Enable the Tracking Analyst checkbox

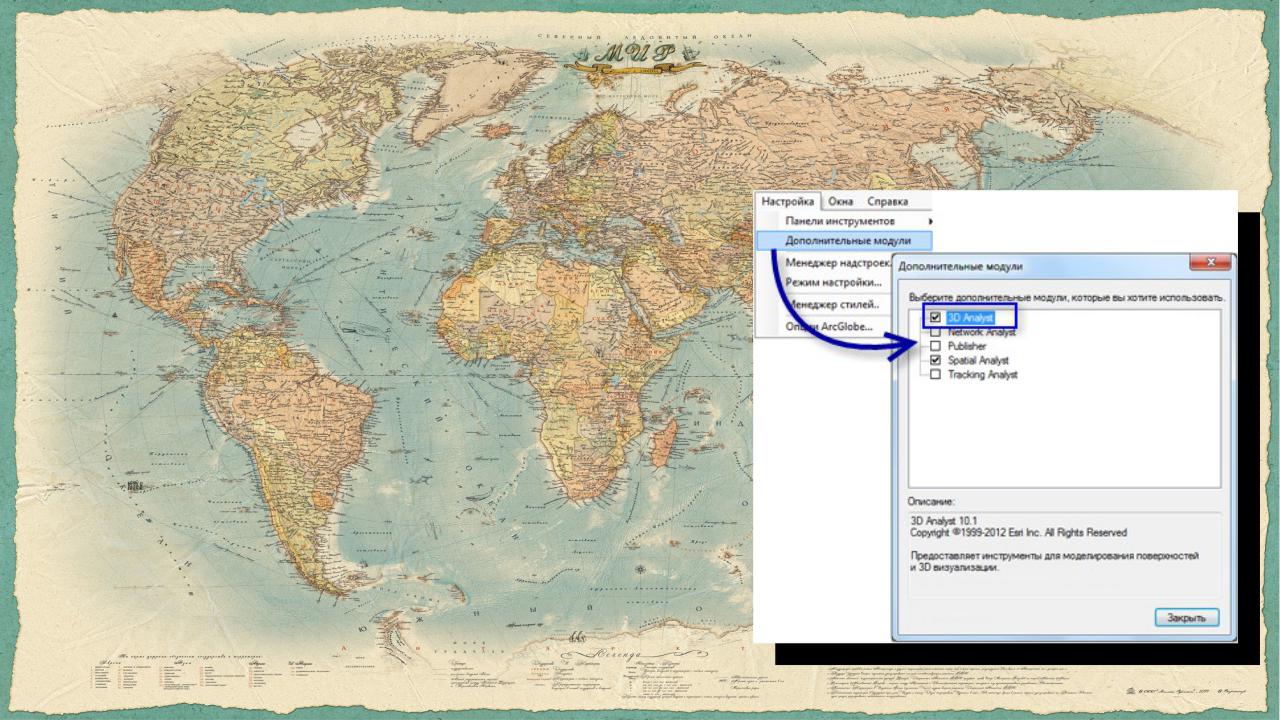click(935, 374)
